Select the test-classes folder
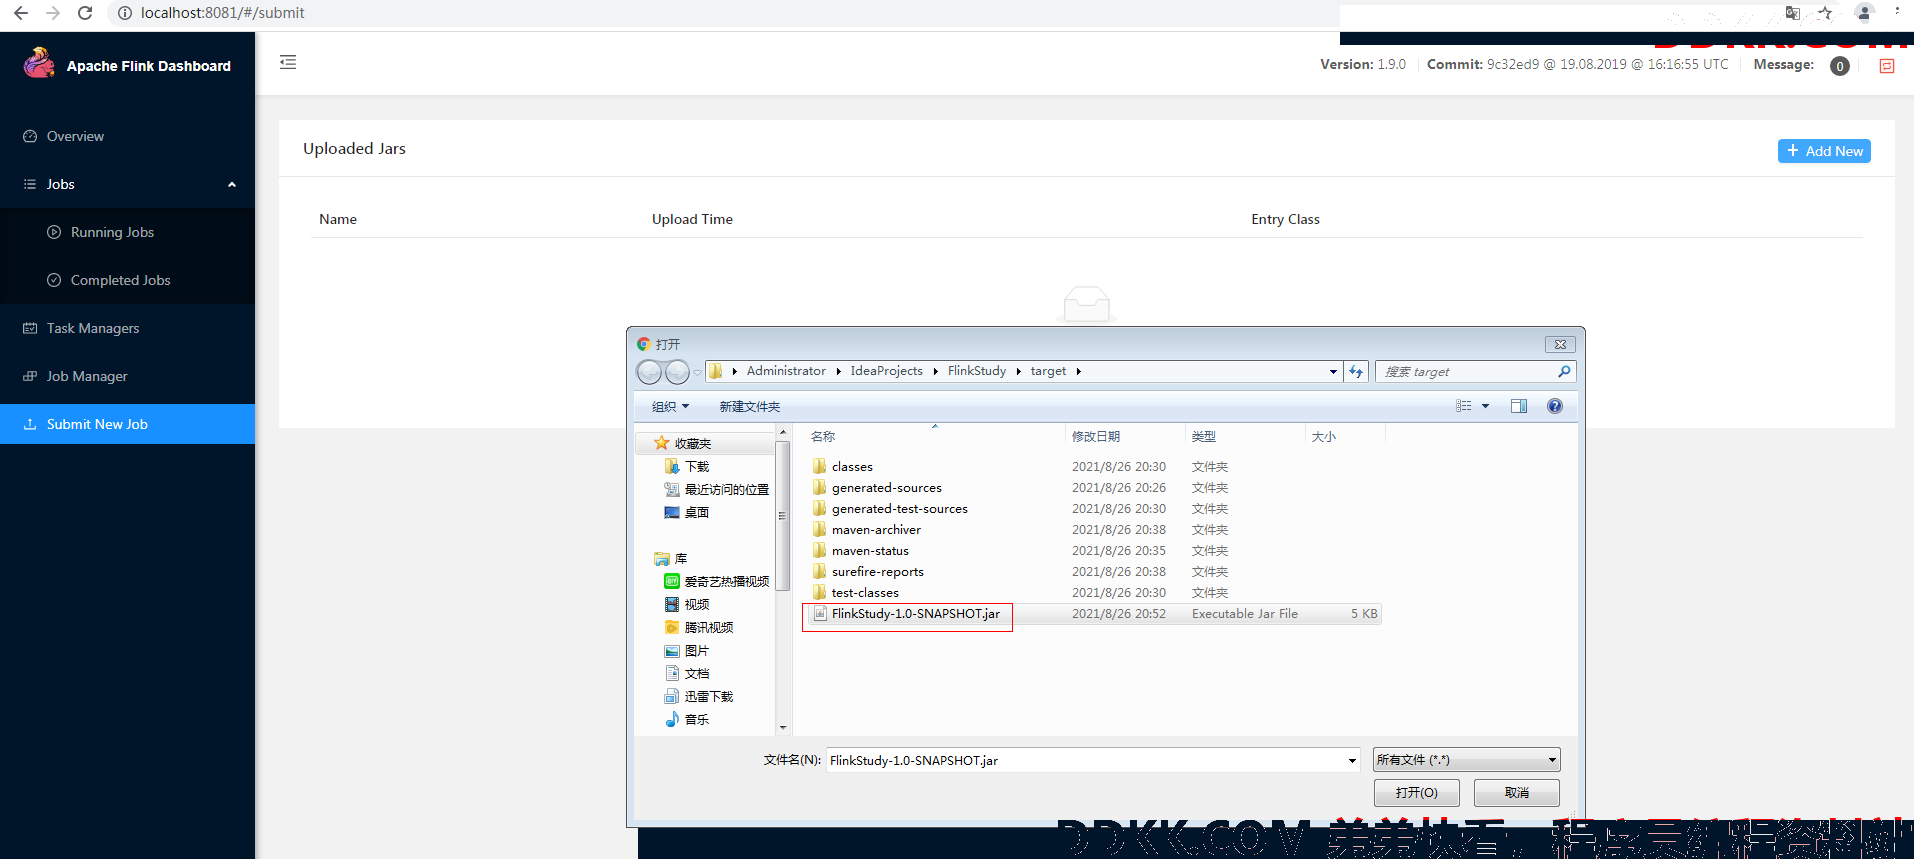This screenshot has width=1914, height=859. pos(865,593)
